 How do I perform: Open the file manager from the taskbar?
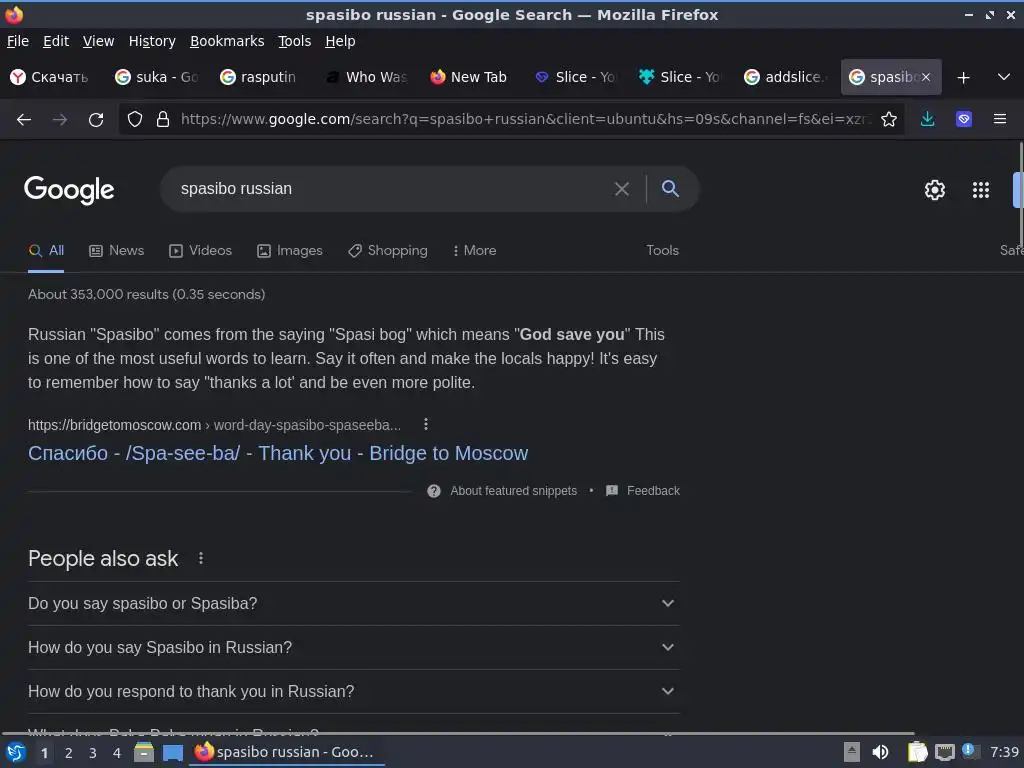tap(144, 752)
